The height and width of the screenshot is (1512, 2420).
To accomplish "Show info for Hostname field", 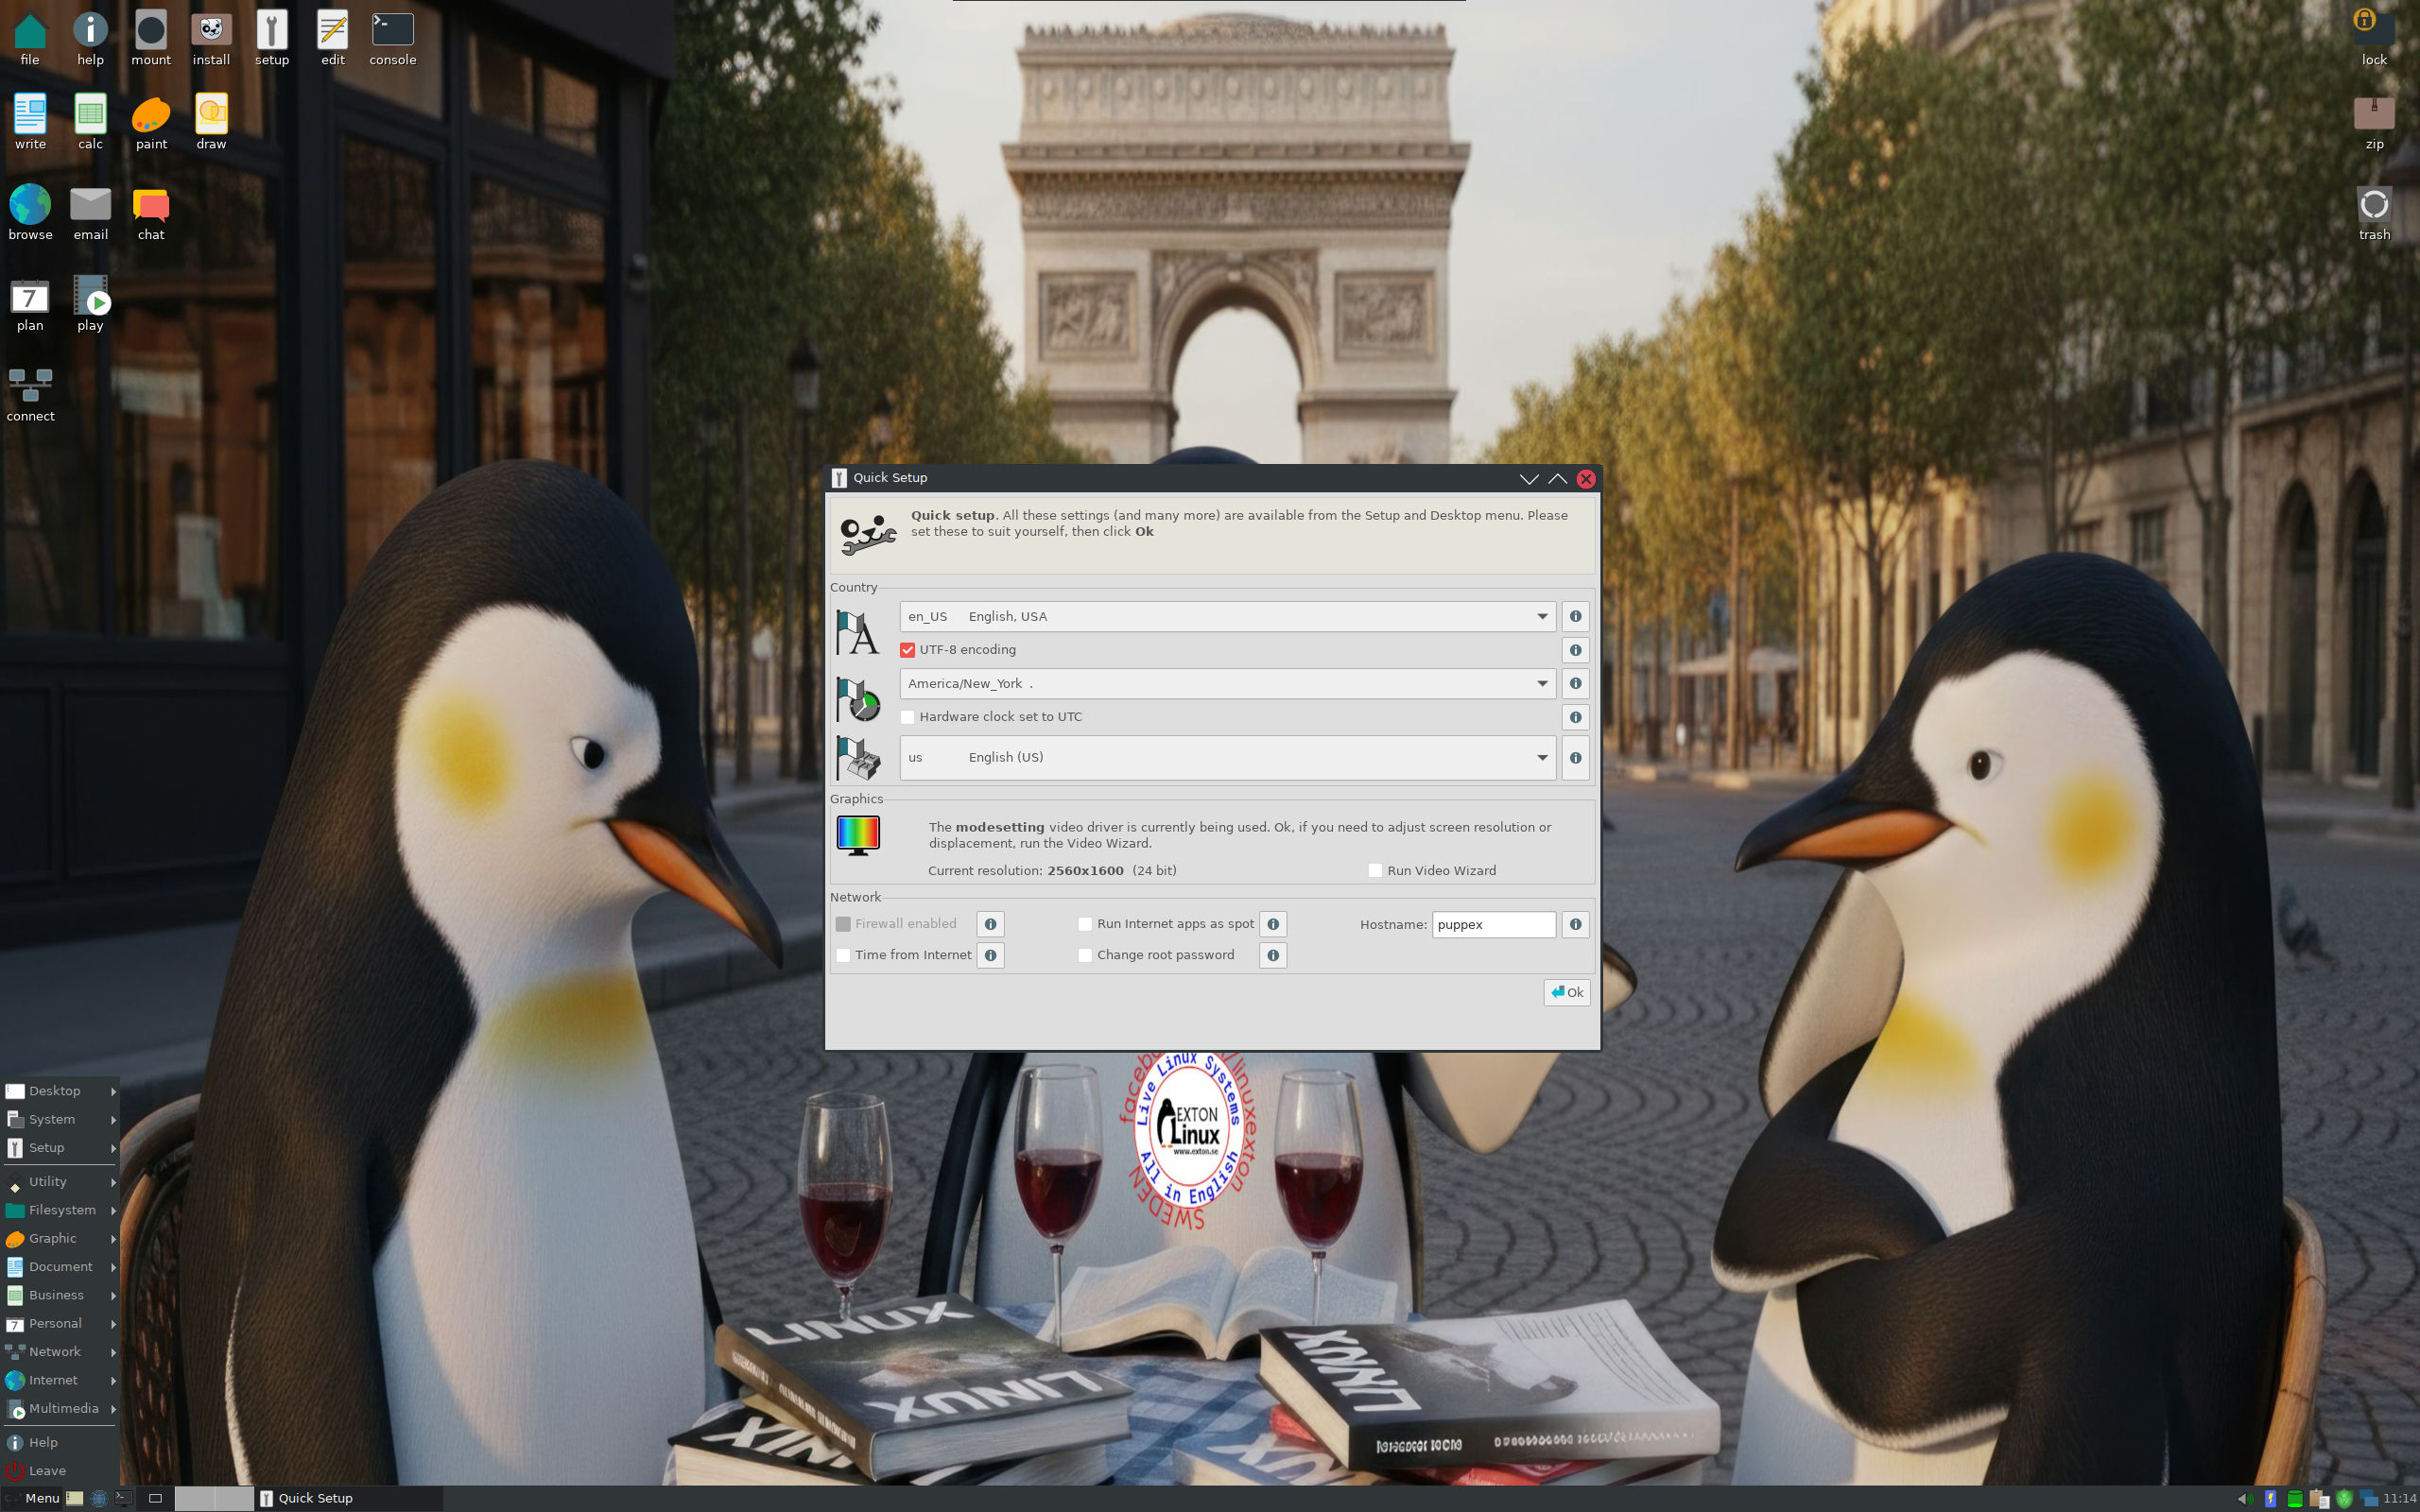I will 1575,924.
